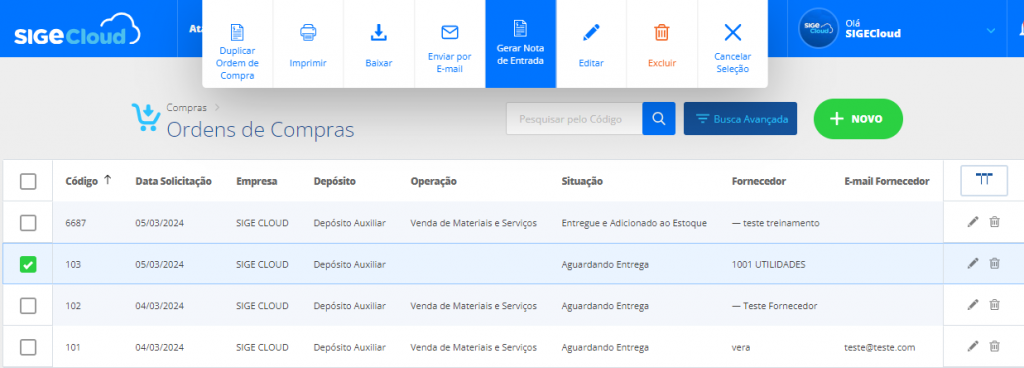Screen dimensions: 1024x368
Task: Delete order 102 with trash icon
Action: (995, 305)
